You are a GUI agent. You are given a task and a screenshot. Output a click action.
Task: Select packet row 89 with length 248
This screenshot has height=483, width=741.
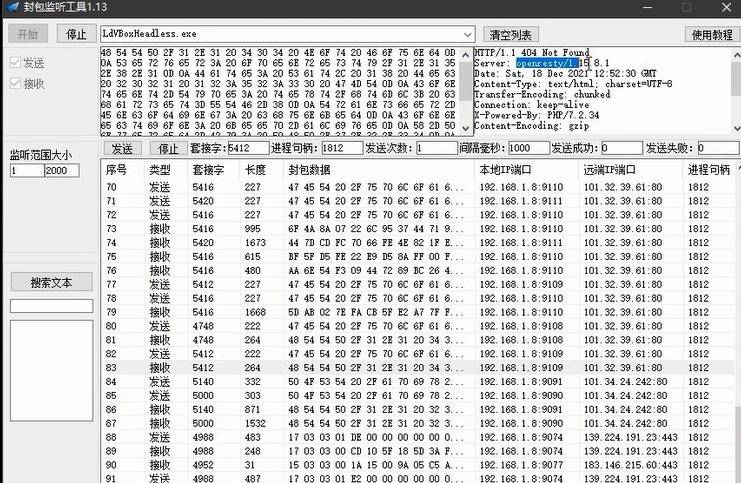pos(418,451)
